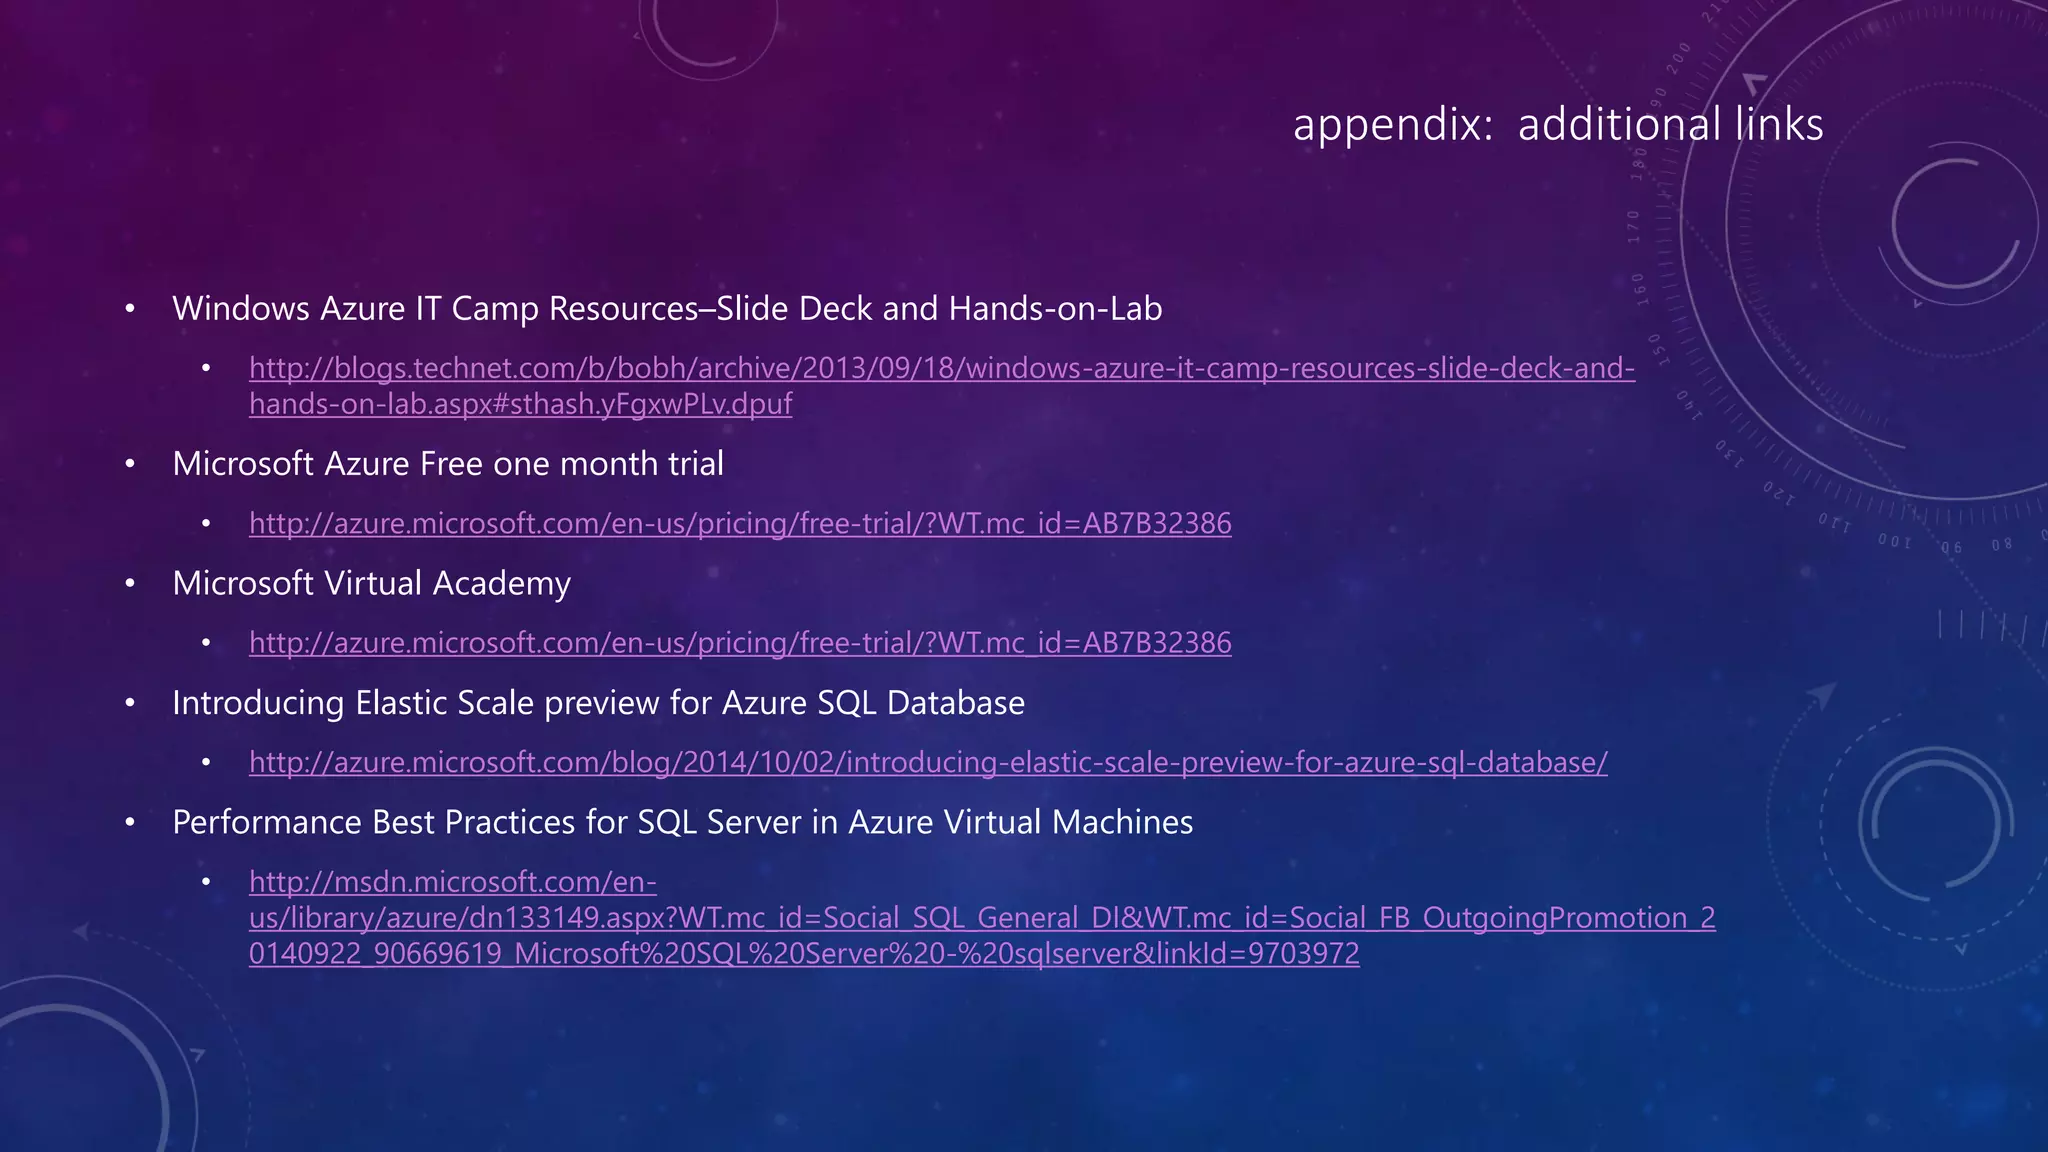This screenshot has height=1152, width=2048.
Task: Click 'Performance Best Practices for SQL Server' text
Action: pyautogui.click(x=682, y=822)
